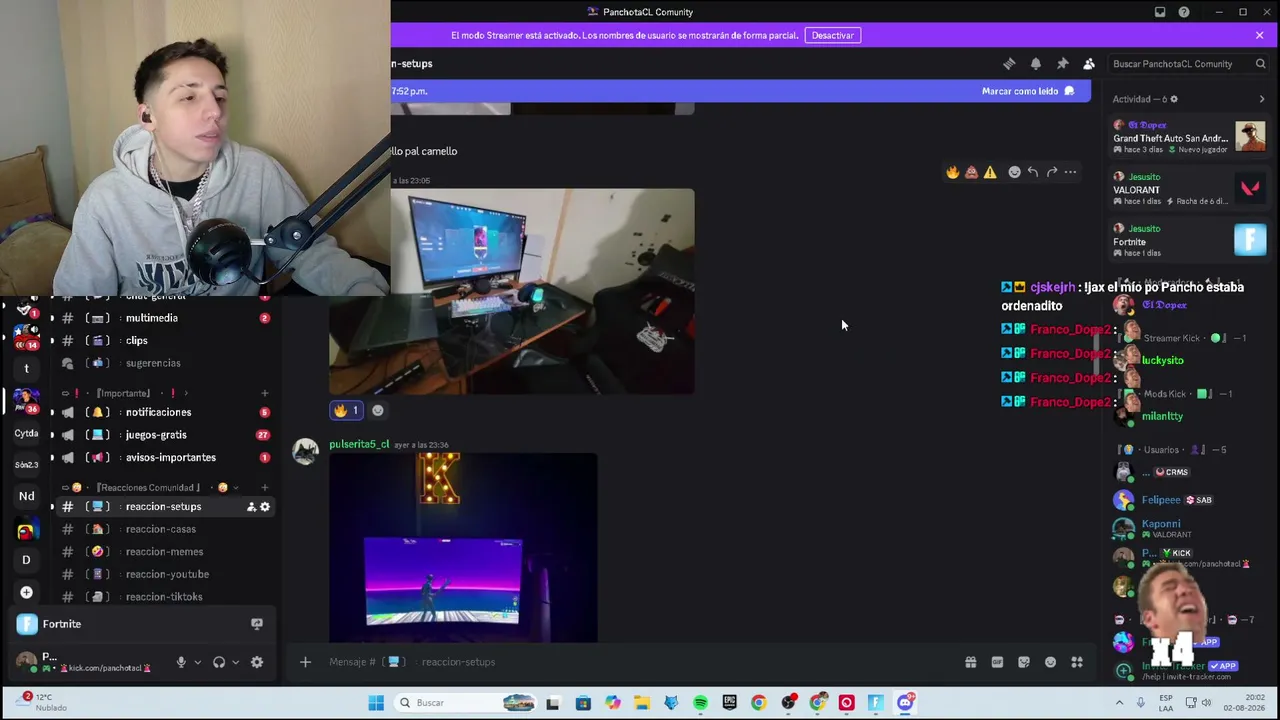The width and height of the screenshot is (1280, 720).
Task: Invite people to reaccion-setups channel
Action: point(250,507)
